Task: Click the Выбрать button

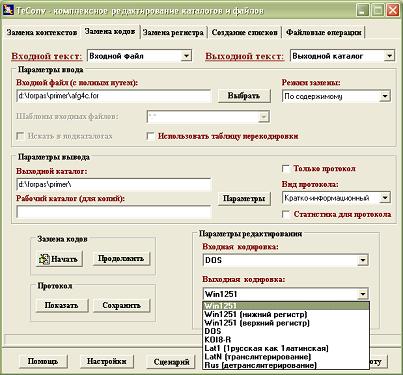Action: pyautogui.click(x=244, y=96)
